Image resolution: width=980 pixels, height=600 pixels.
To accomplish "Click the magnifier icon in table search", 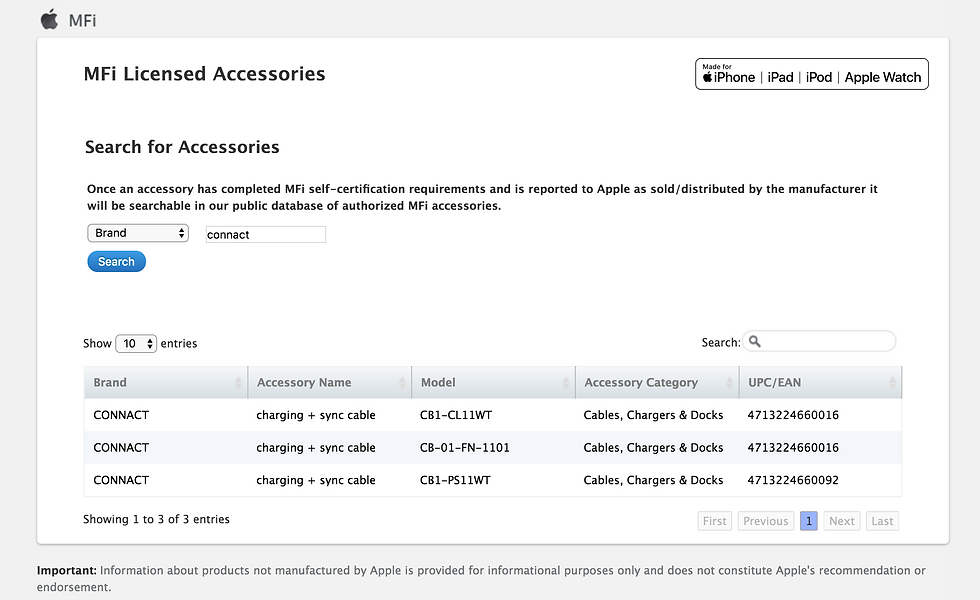I will 755,342.
